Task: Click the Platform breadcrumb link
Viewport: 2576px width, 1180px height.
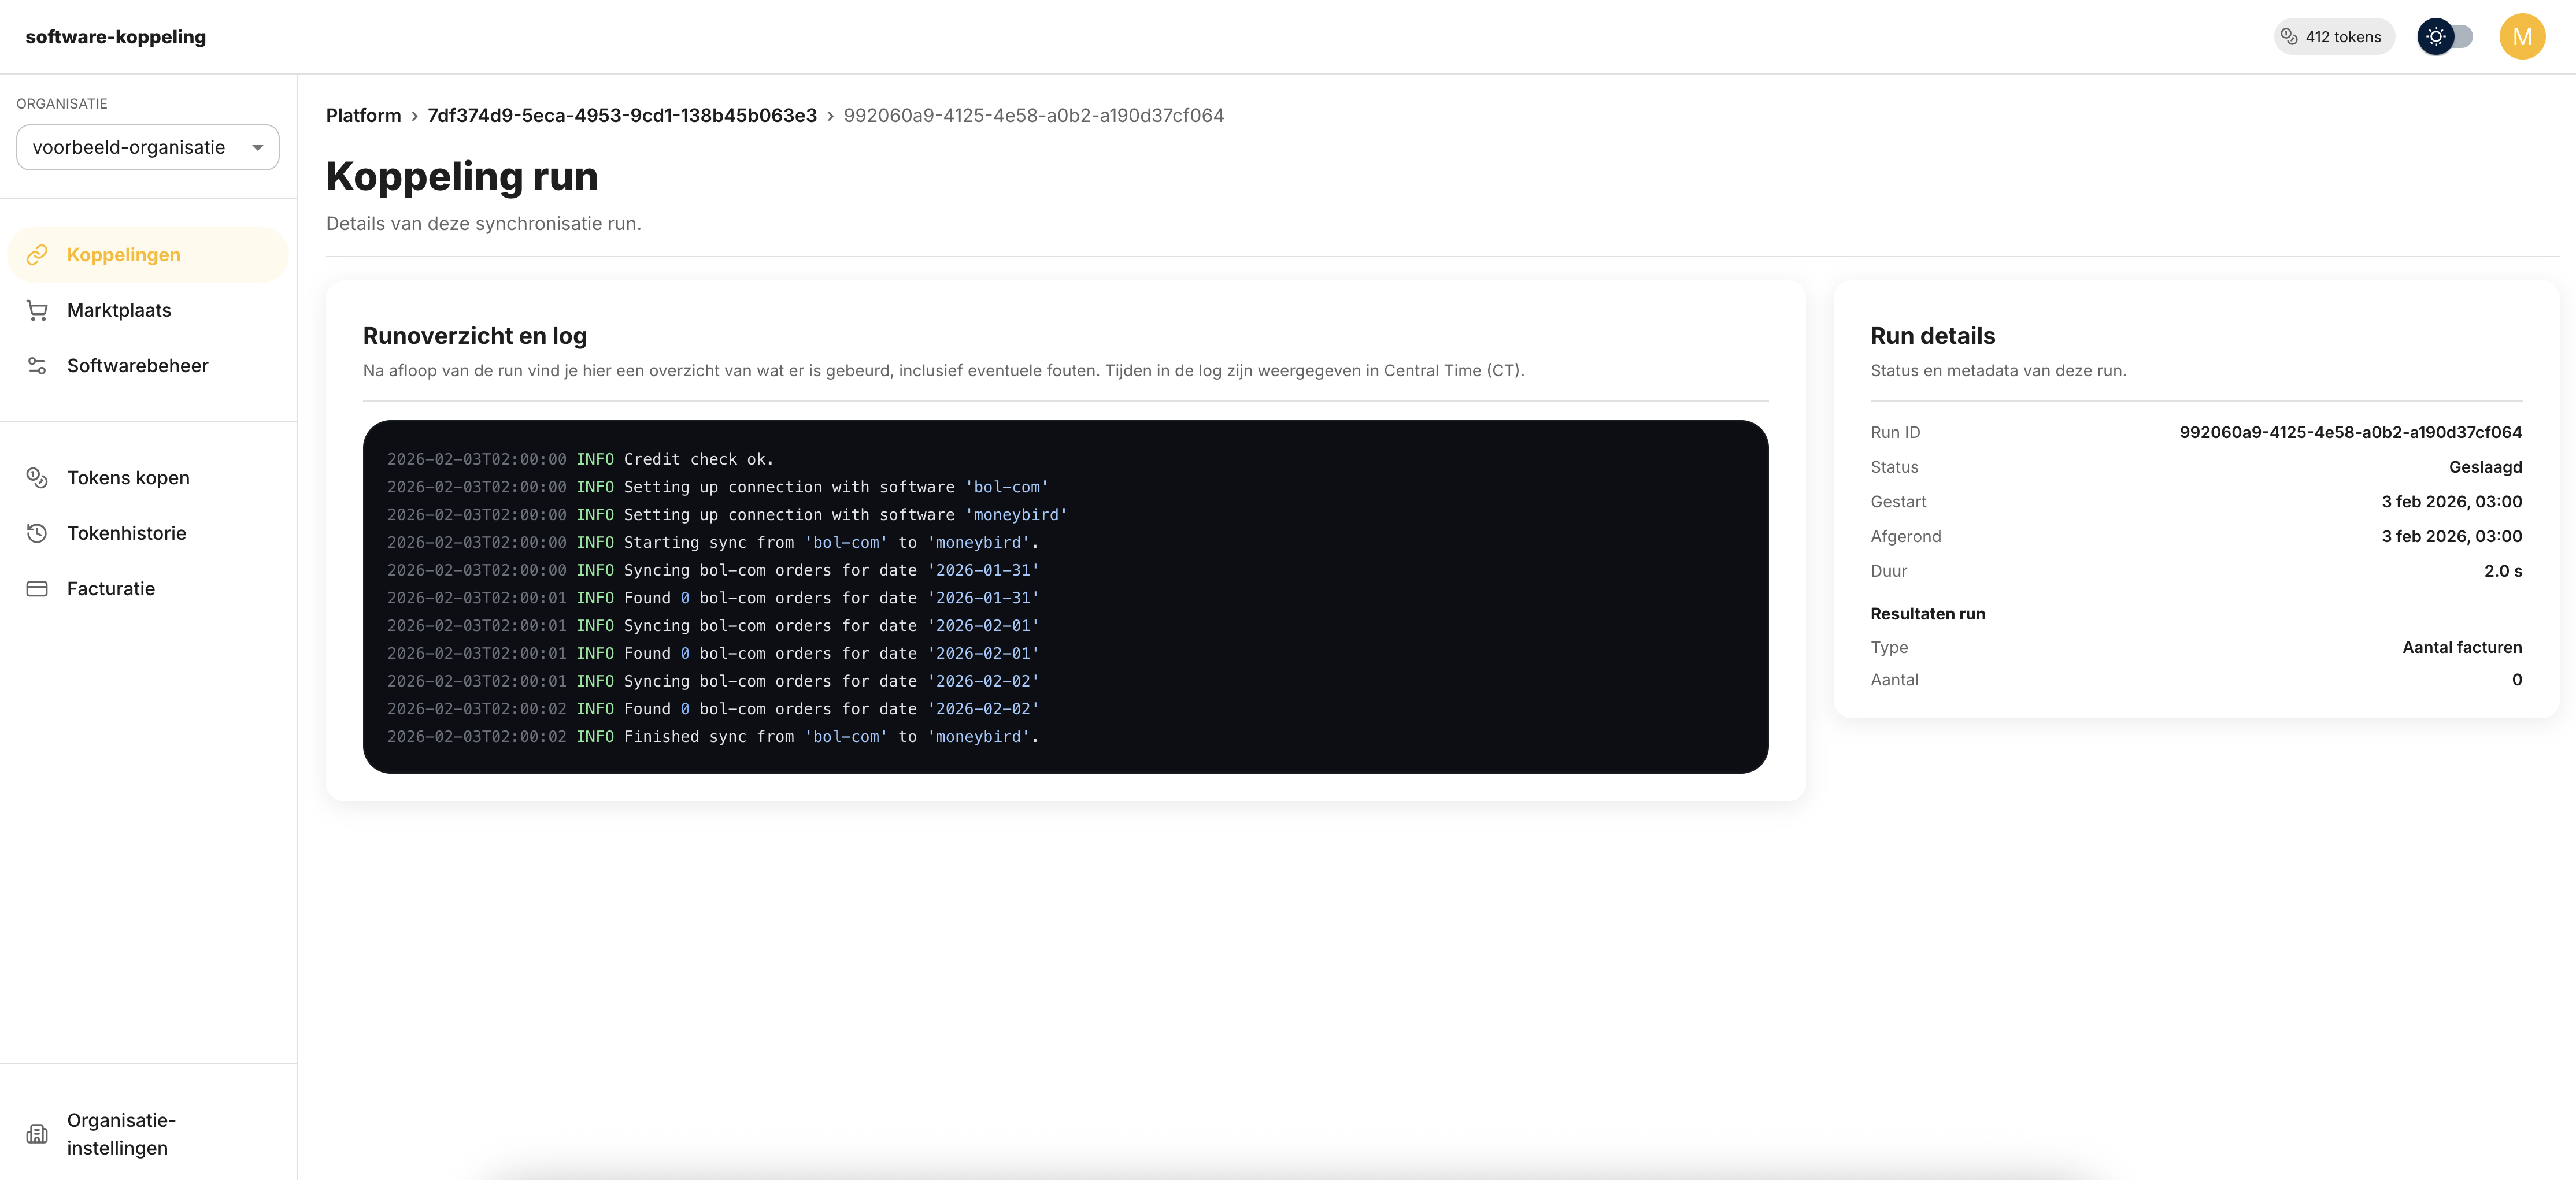Action: click(363, 116)
